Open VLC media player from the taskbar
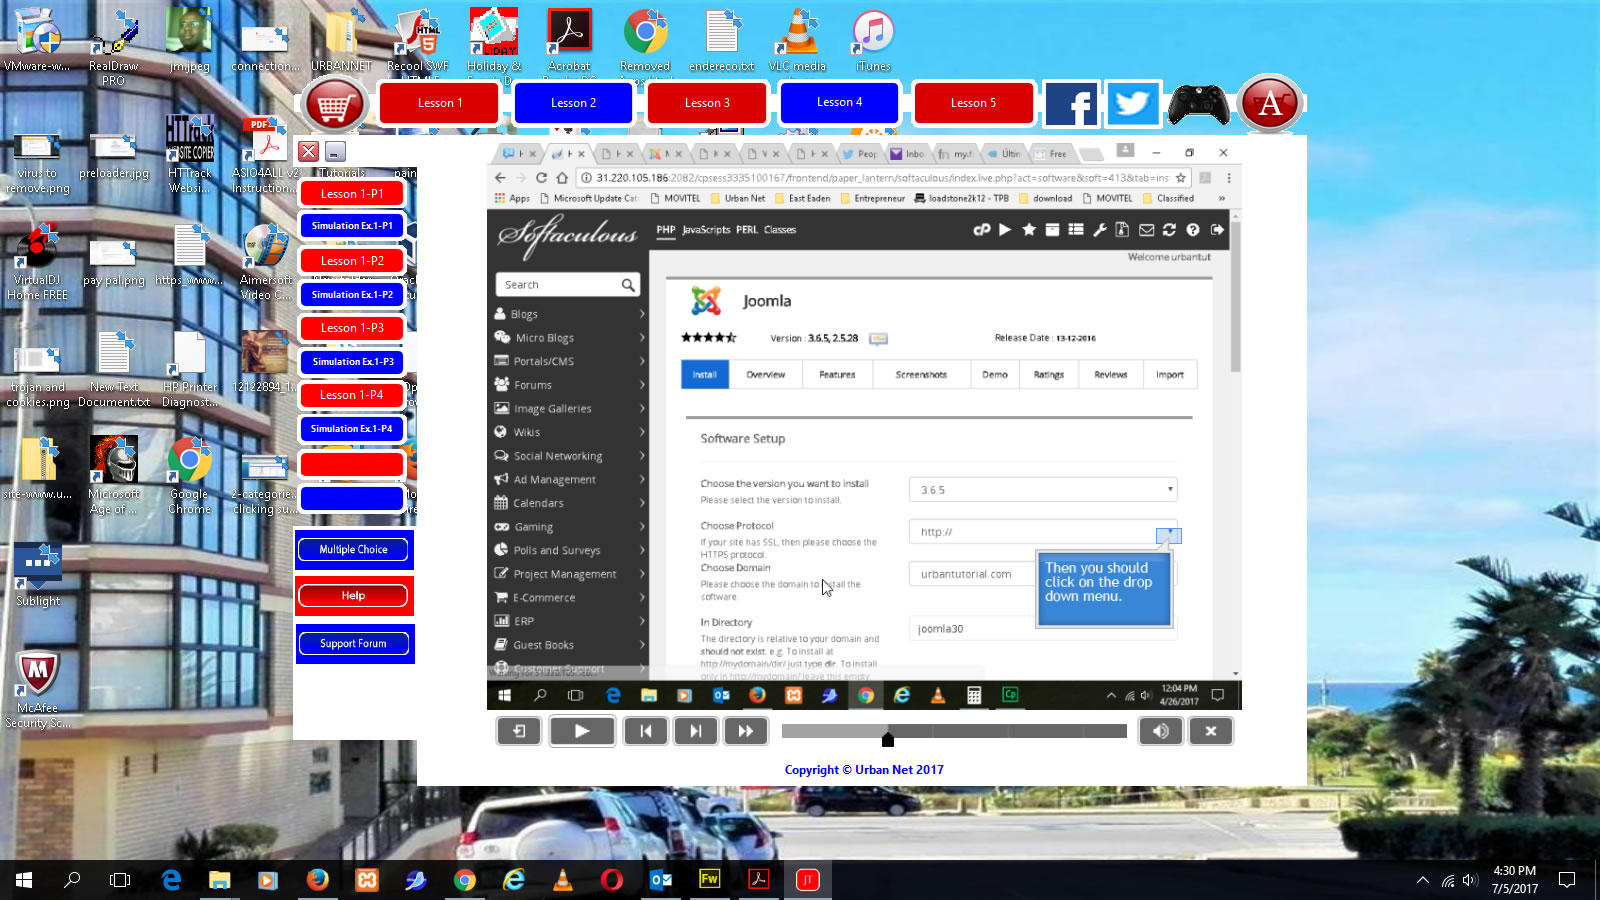The image size is (1600, 900). click(x=562, y=880)
